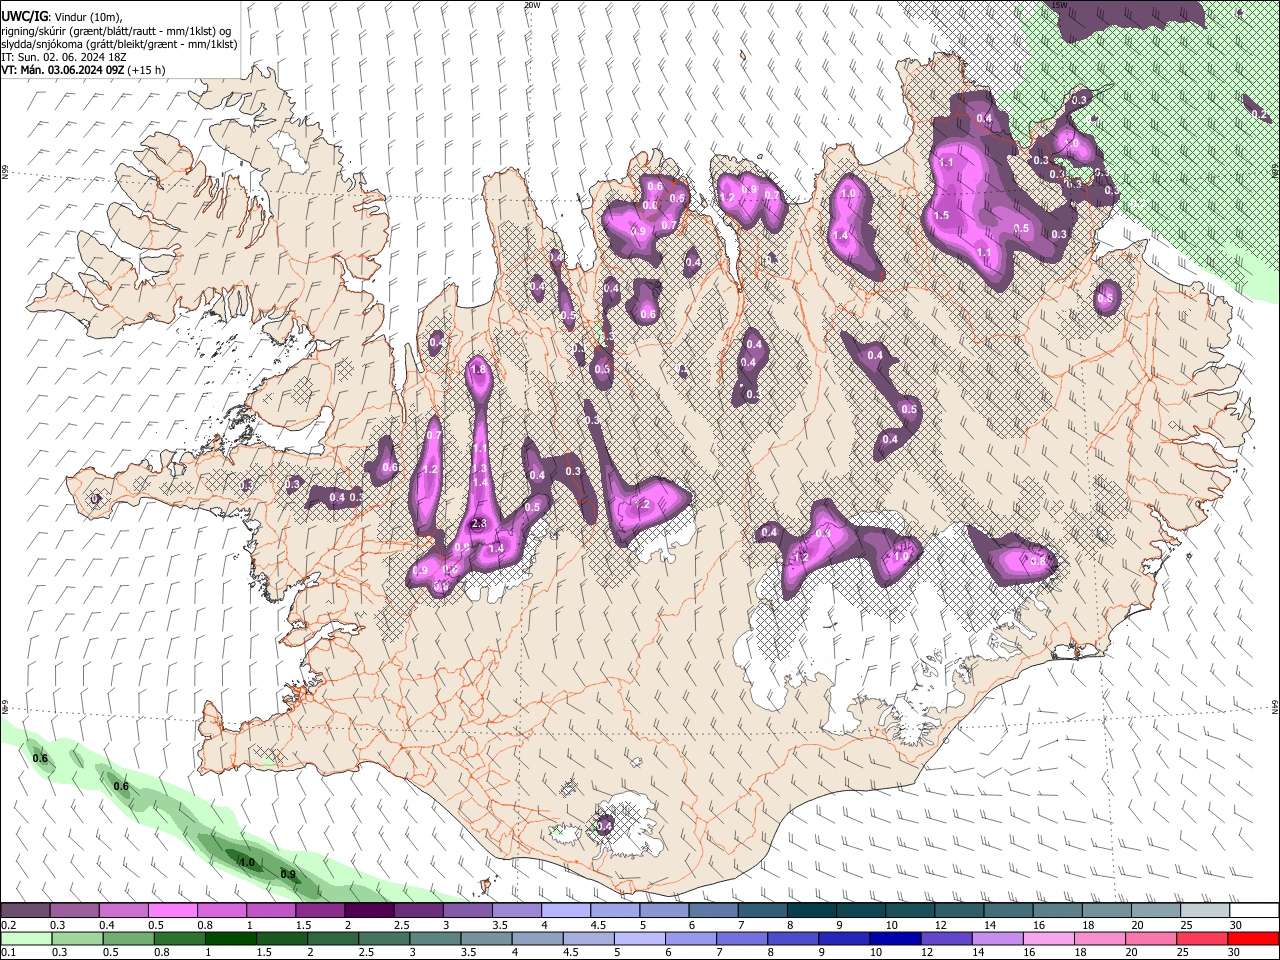Click the '0.9' value in the green rain band
Screen dimensions: 1280x960
(288, 874)
